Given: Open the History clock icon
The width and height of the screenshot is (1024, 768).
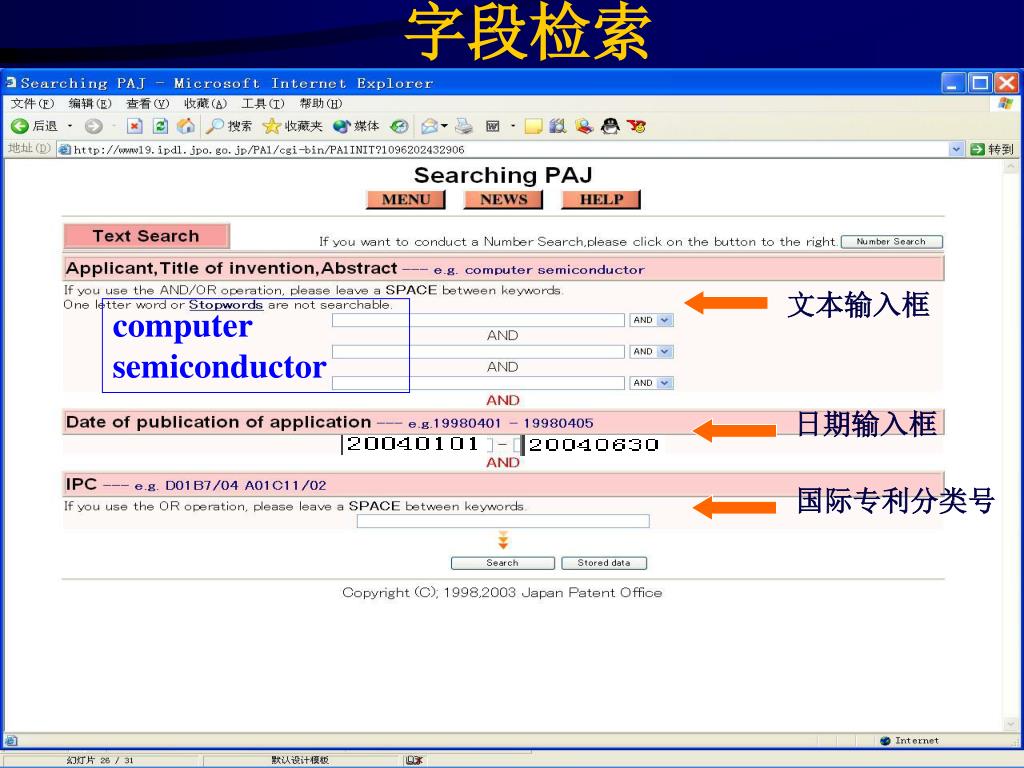Looking at the screenshot, I should coord(399,126).
